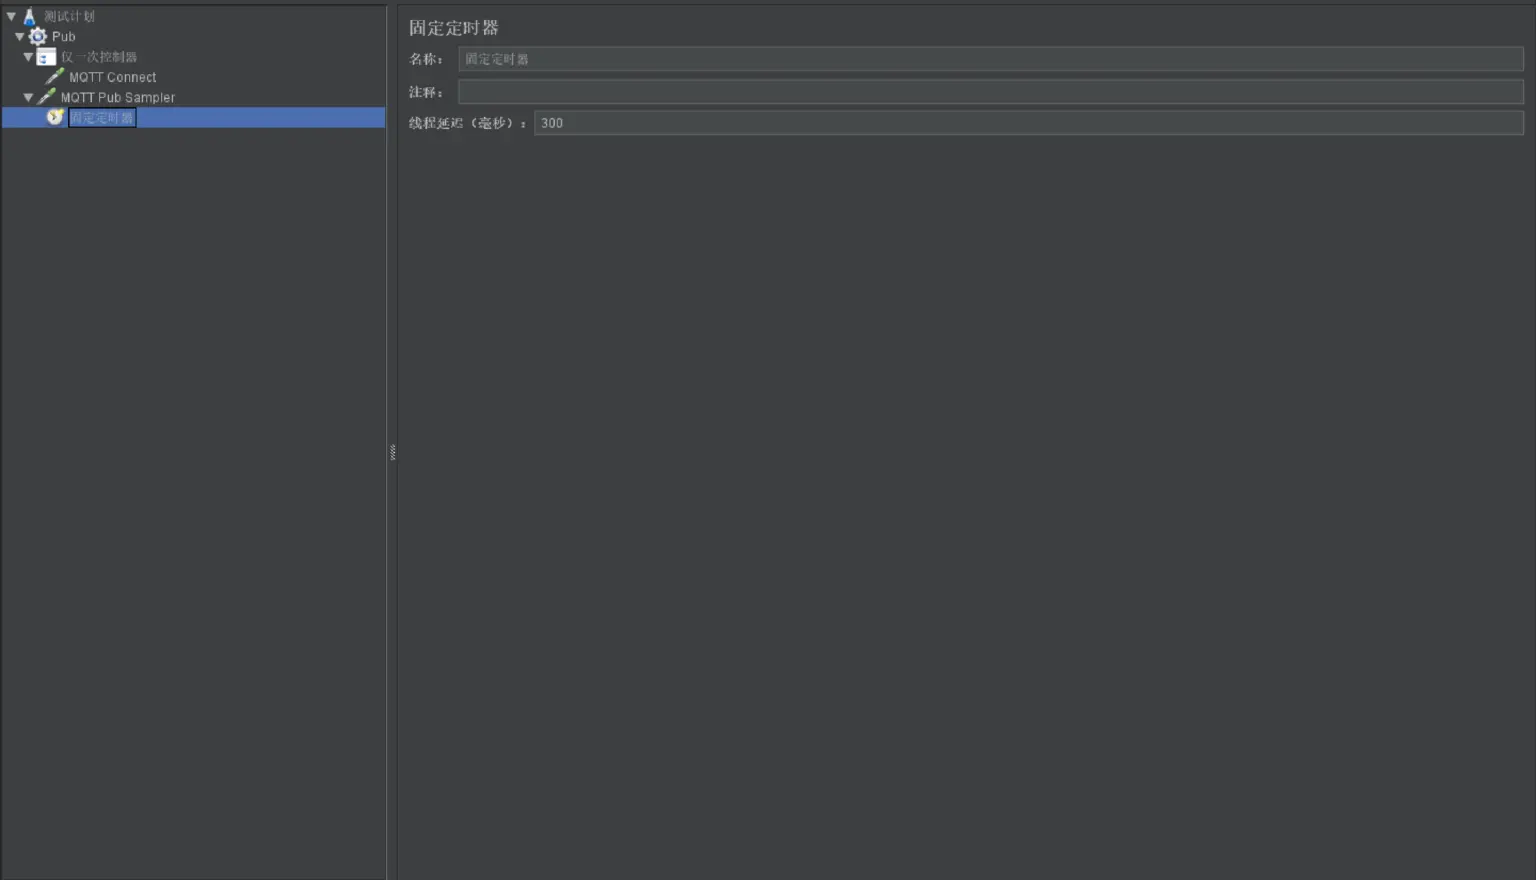The height and width of the screenshot is (880, 1536).
Task: Click the split pane divider handle
Action: (x=392, y=452)
